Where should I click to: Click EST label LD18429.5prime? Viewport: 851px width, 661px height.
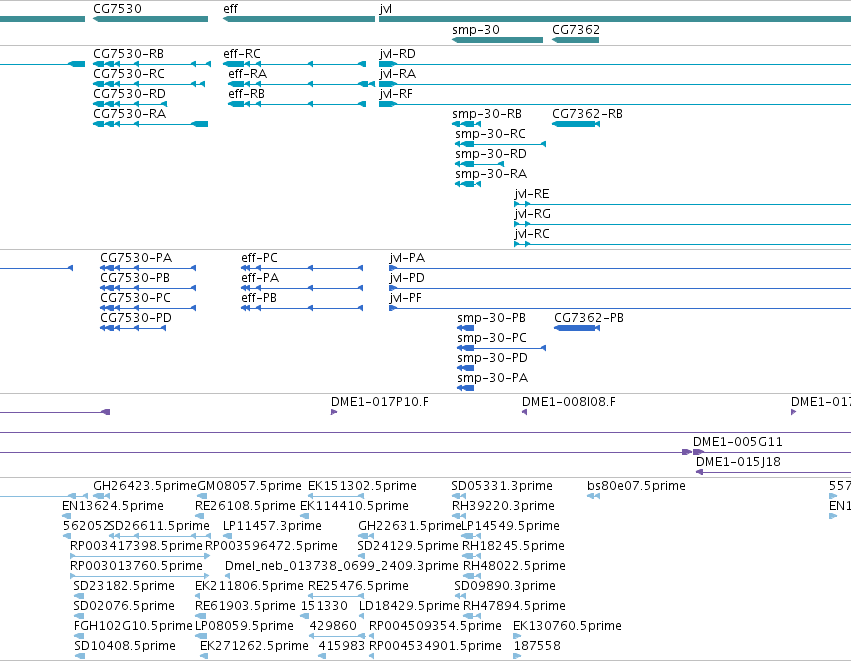coord(409,607)
